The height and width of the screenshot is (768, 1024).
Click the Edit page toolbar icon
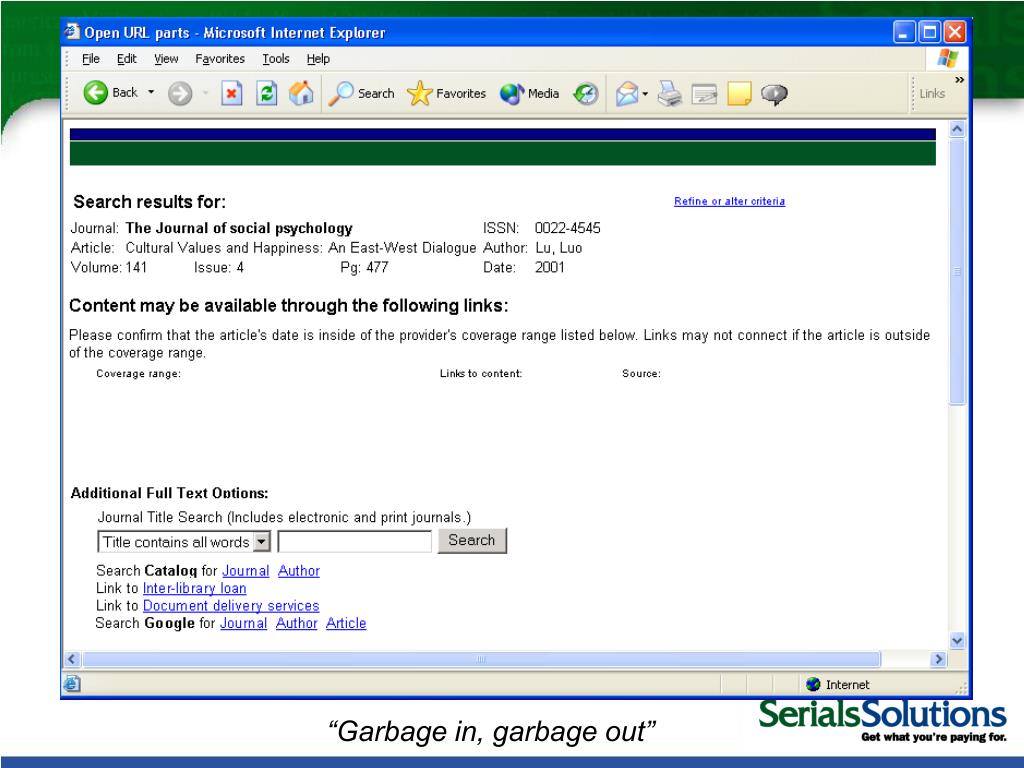tap(704, 94)
